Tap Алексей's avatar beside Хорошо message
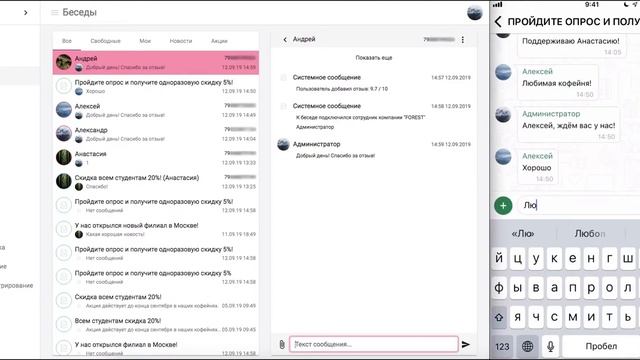The width and height of the screenshot is (640, 360). (x=503, y=157)
